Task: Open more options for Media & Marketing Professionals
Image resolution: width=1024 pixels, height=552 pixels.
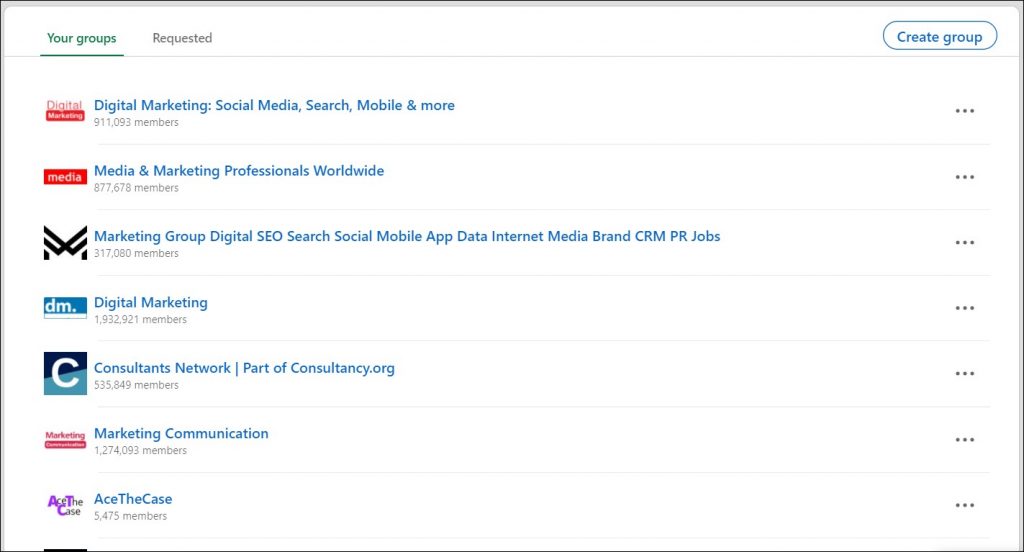Action: click(x=964, y=177)
